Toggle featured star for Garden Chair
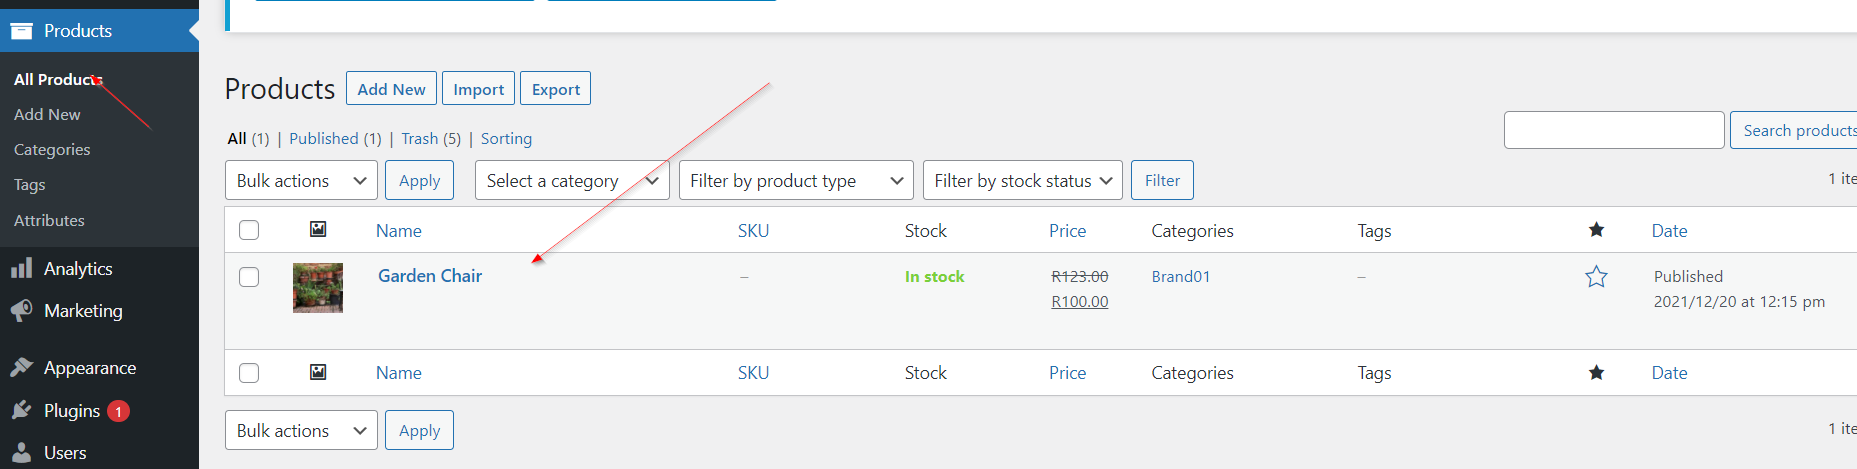 click(1596, 277)
